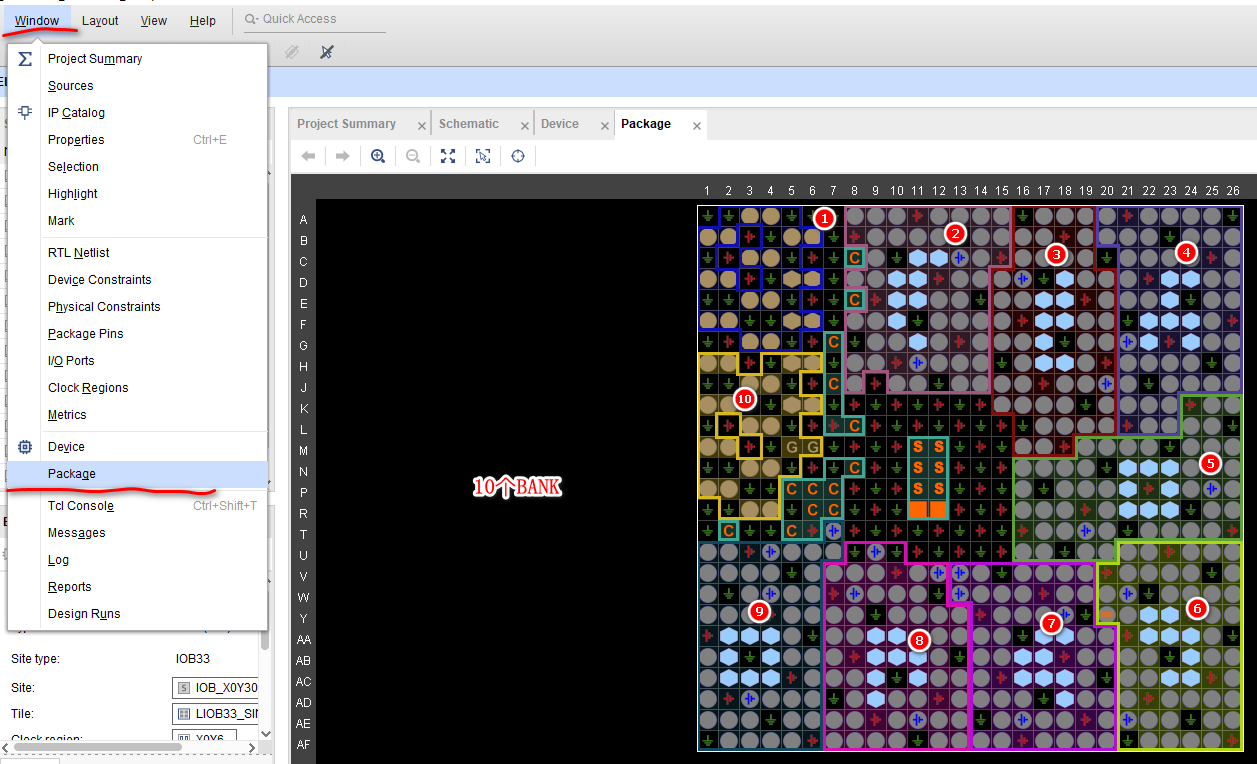The height and width of the screenshot is (764, 1257).
Task: Fit the package view to window
Action: click(x=448, y=156)
